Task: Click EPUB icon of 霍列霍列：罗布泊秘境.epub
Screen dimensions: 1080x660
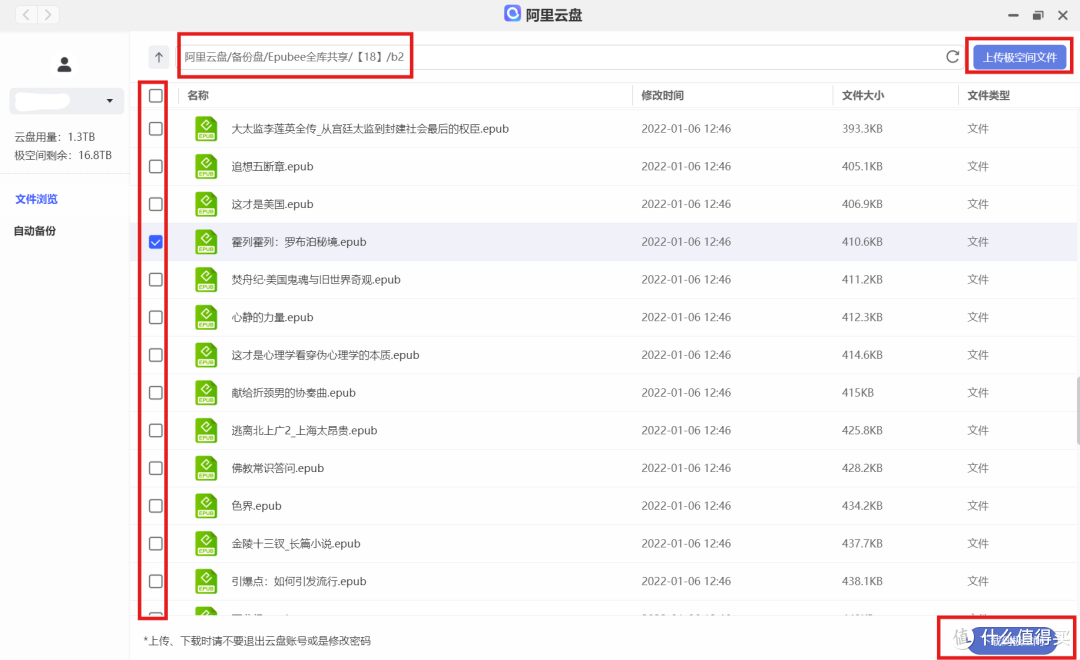Action: click(206, 242)
